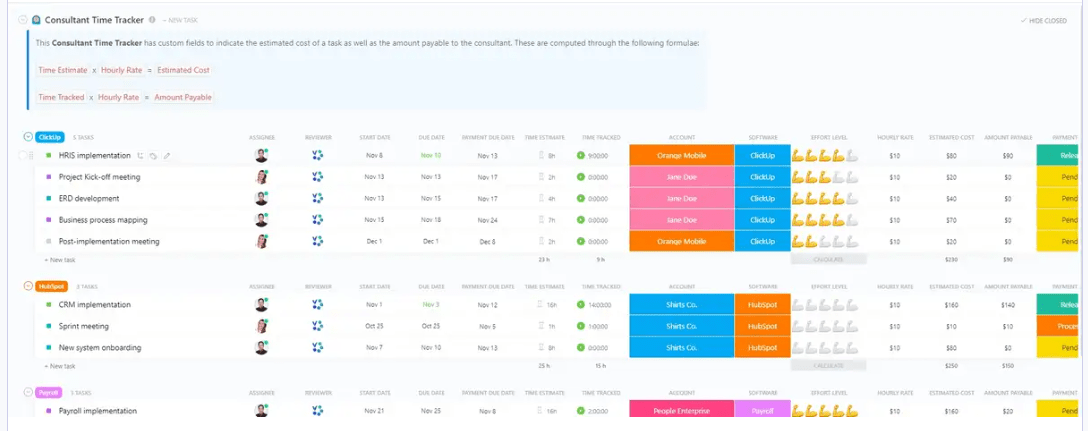Select the Payroll status group label
This screenshot has width=1088, height=431.
click(x=49, y=392)
